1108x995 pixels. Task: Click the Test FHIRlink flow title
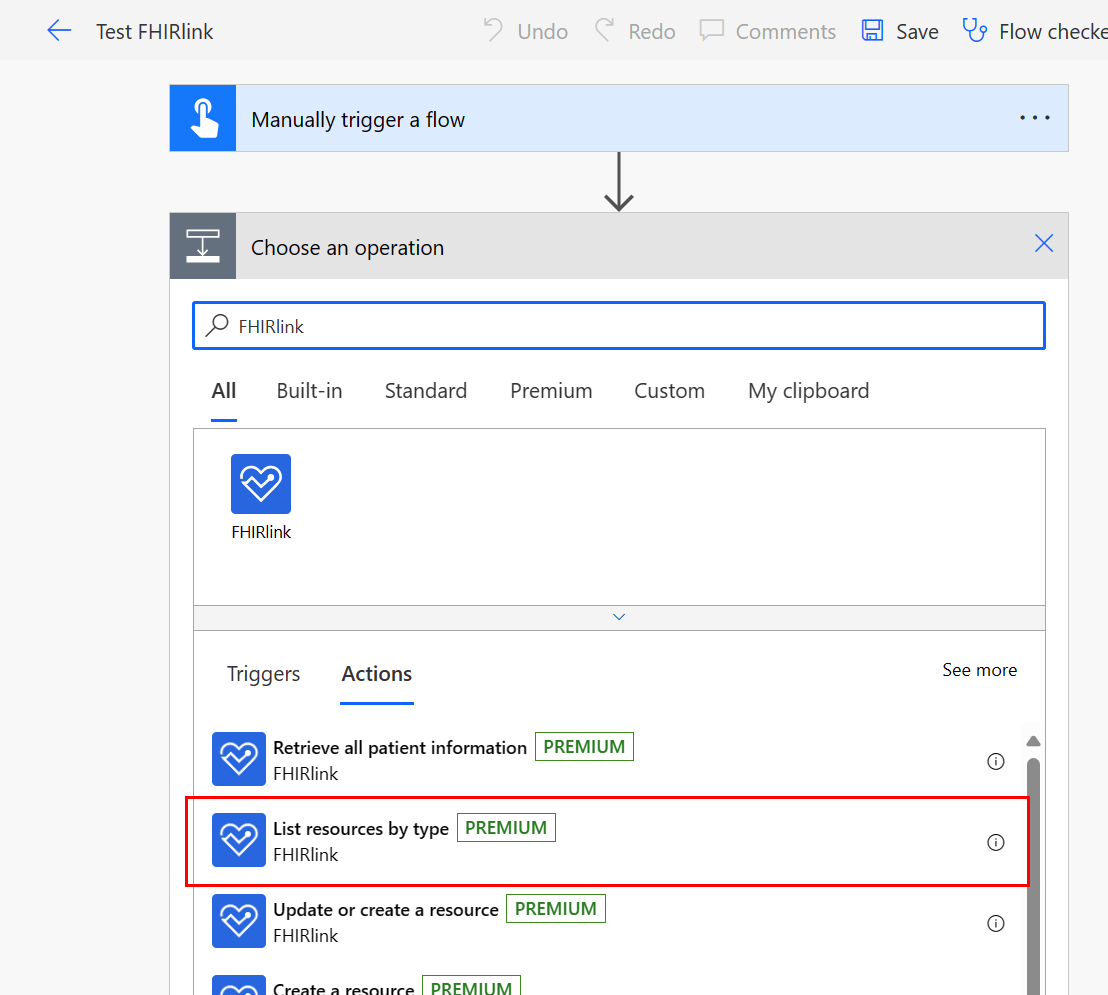154,32
